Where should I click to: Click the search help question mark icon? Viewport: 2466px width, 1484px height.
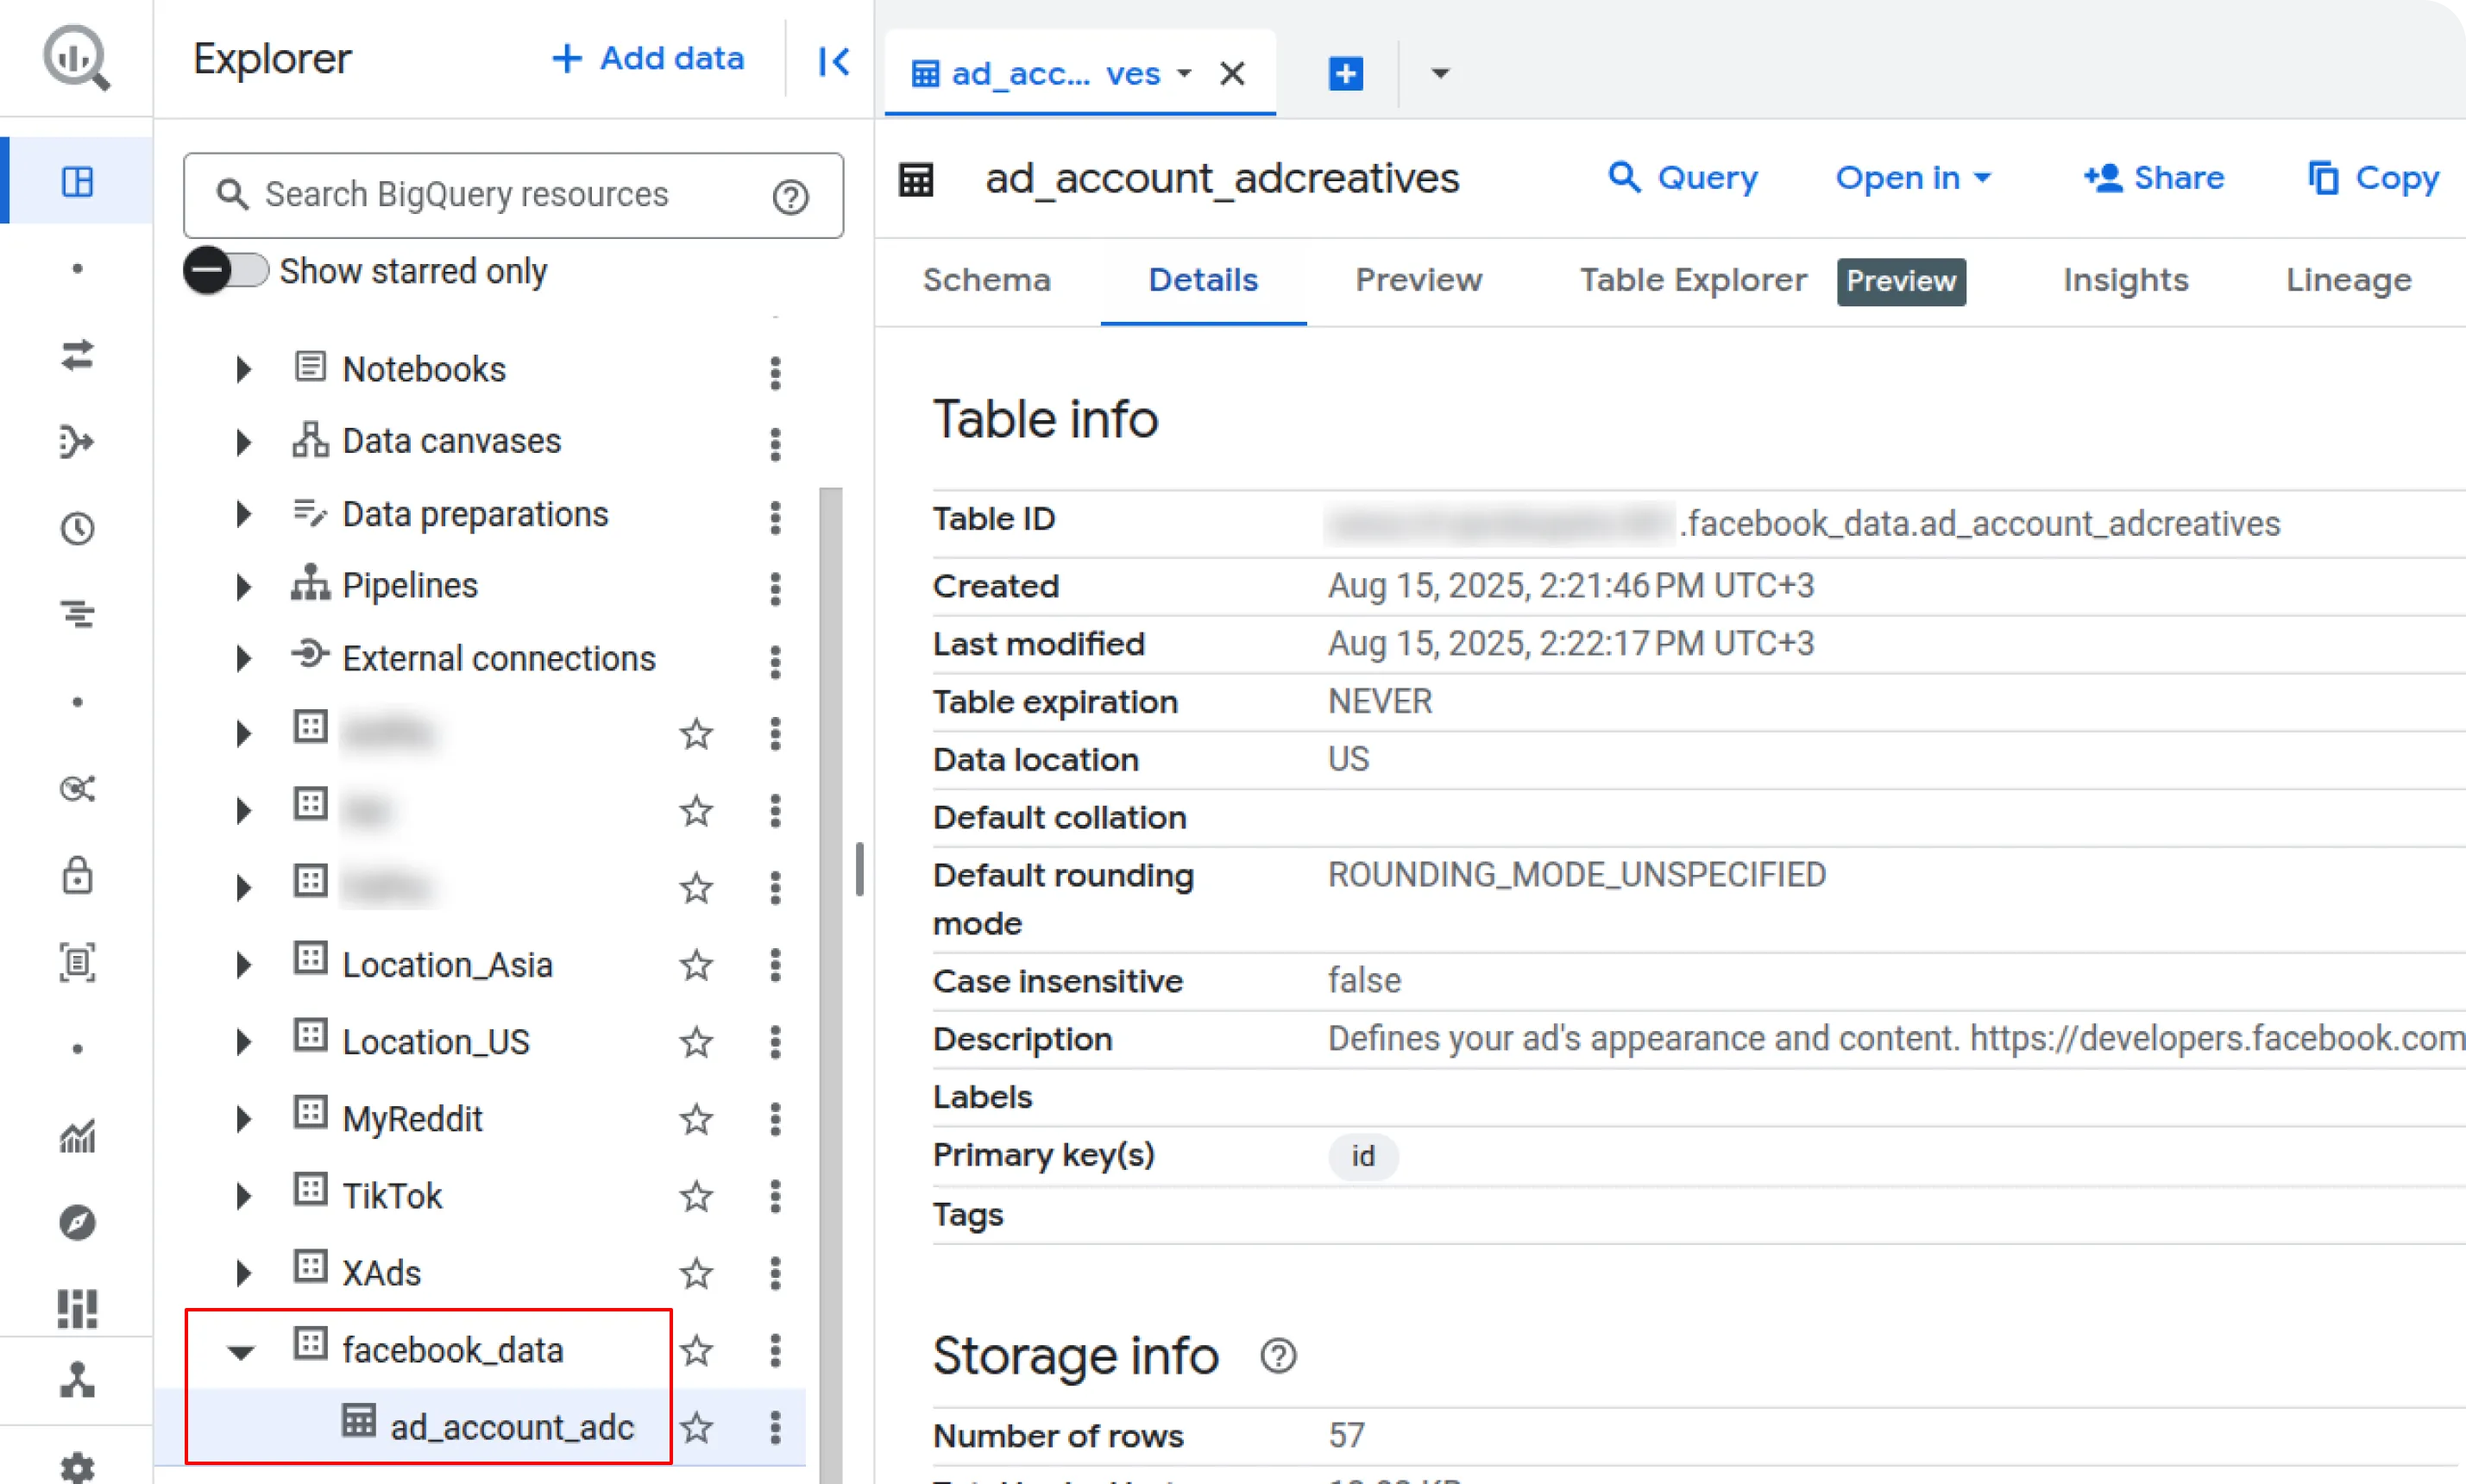click(x=790, y=197)
